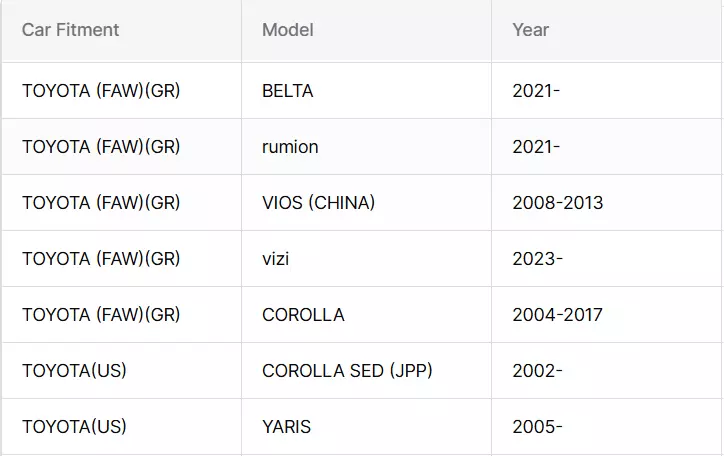Image resolution: width=724 pixels, height=456 pixels.
Task: Click TOYOTA(US) in the YARIS row
Action: [x=74, y=427]
